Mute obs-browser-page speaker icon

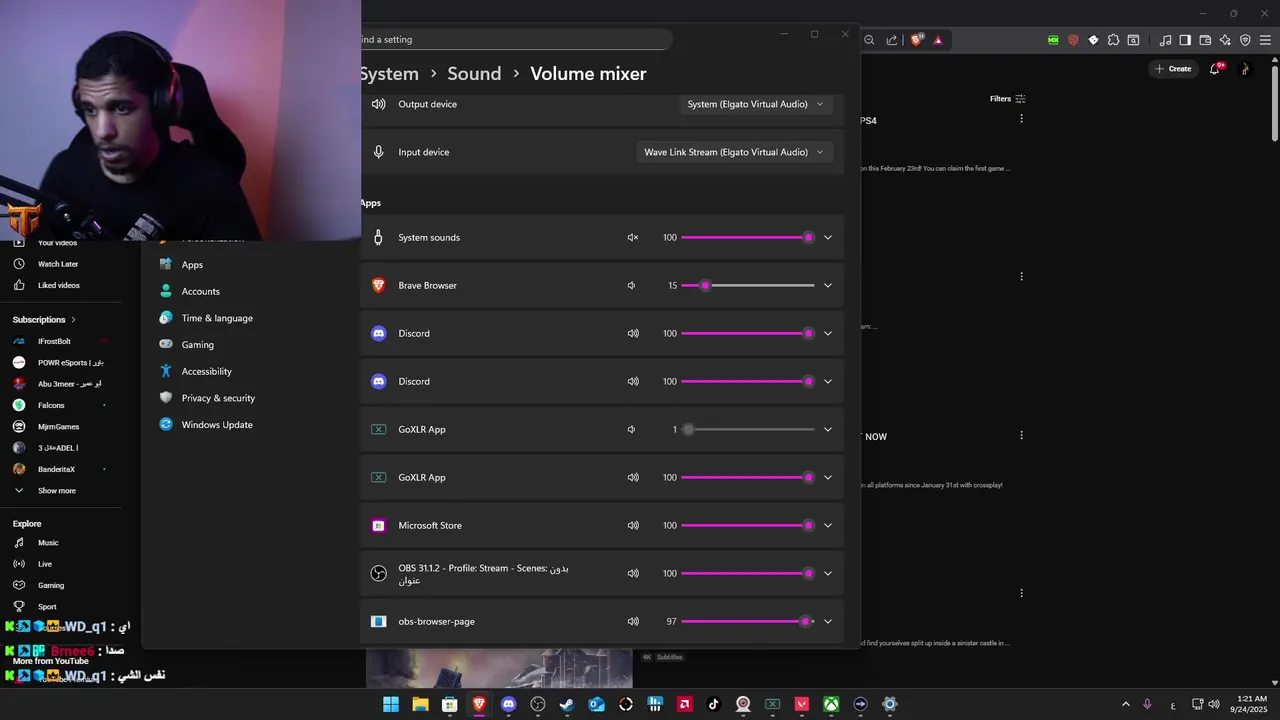pos(632,621)
